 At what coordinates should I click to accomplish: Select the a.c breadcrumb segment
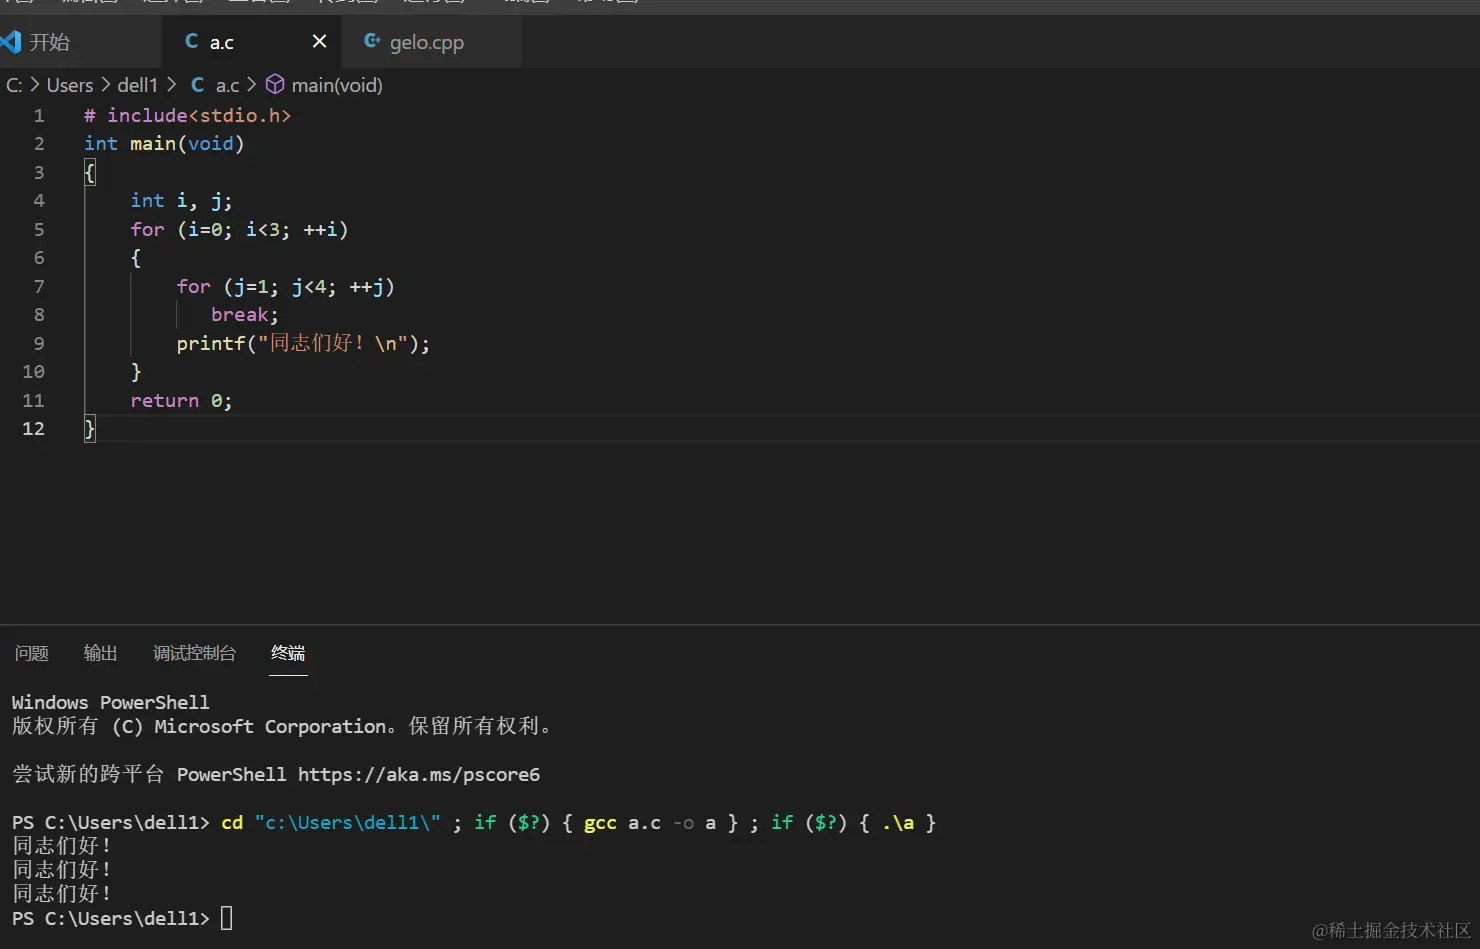click(228, 85)
